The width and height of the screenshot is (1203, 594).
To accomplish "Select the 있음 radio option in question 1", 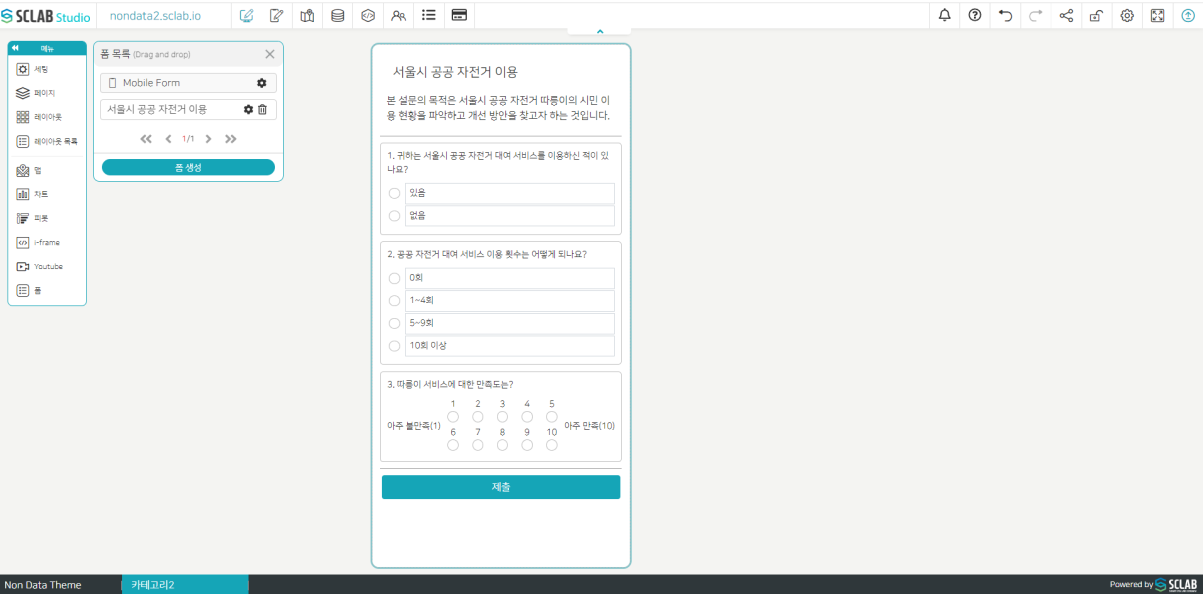I will [394, 193].
